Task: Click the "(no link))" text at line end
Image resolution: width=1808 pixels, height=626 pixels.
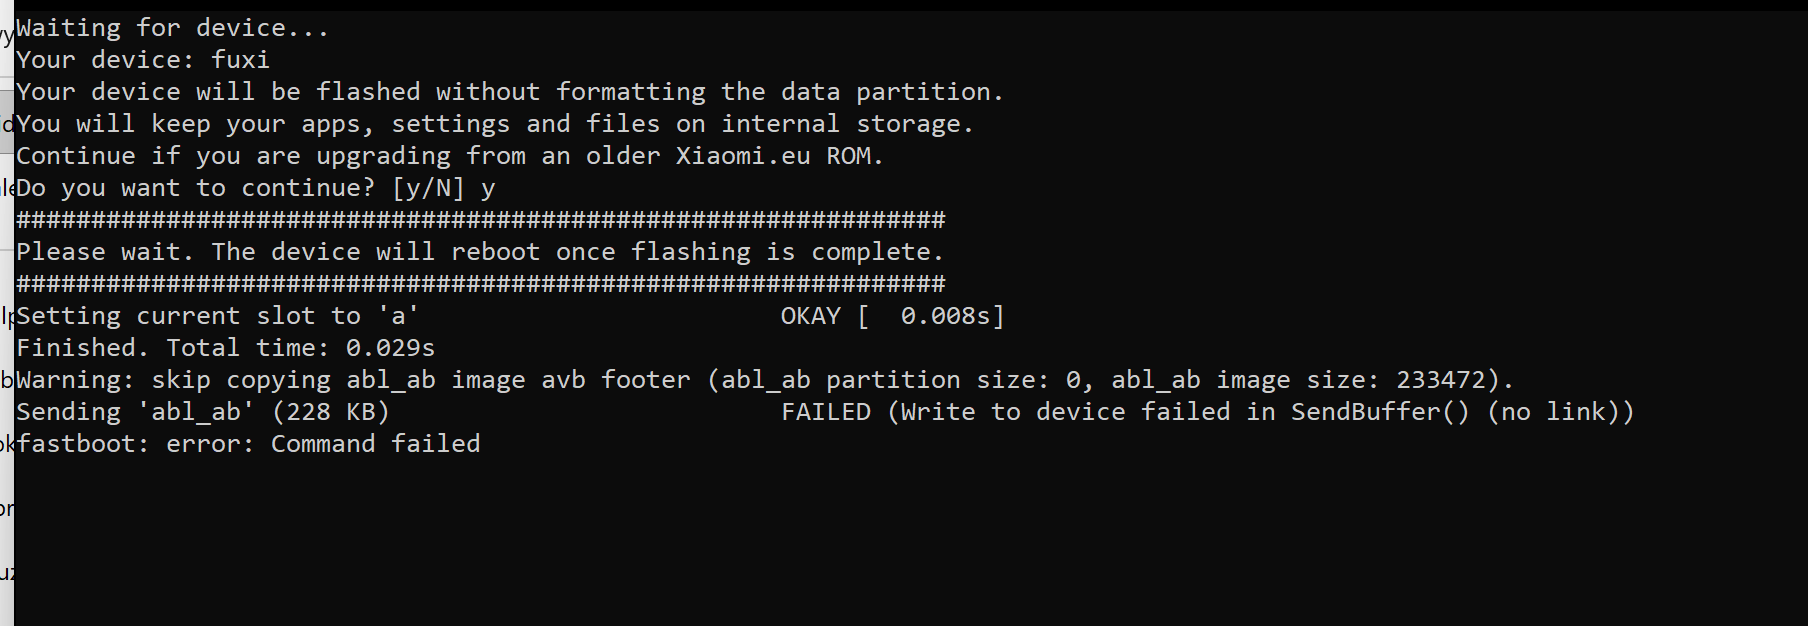Action: 1560,412
